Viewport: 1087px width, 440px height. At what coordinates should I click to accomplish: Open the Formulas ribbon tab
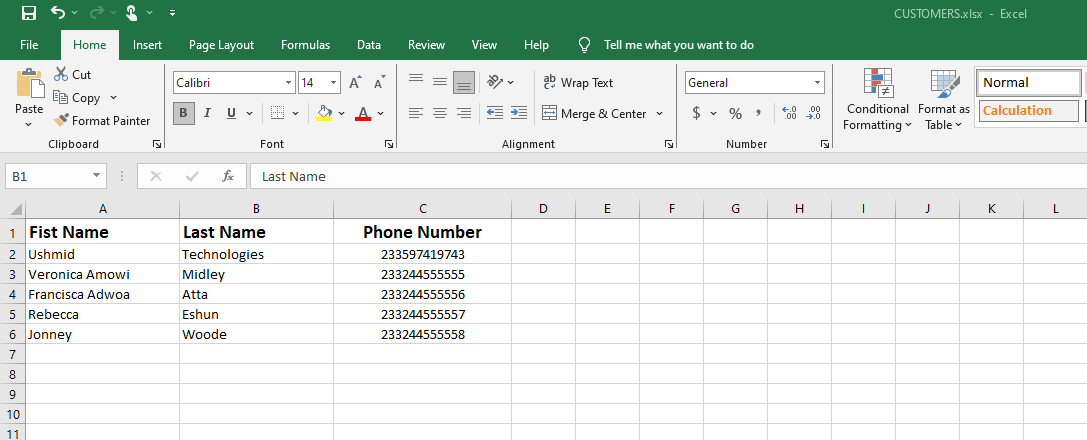[x=305, y=45]
